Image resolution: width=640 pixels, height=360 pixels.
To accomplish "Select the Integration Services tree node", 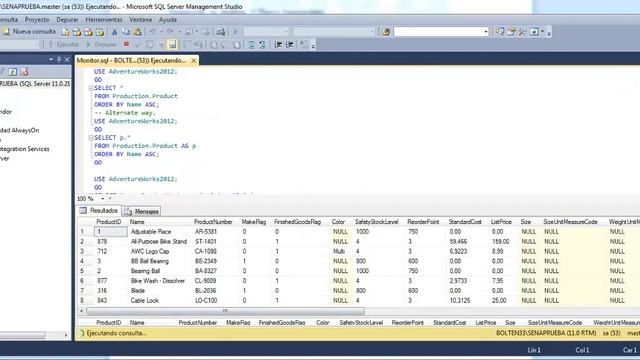I will coord(24,149).
